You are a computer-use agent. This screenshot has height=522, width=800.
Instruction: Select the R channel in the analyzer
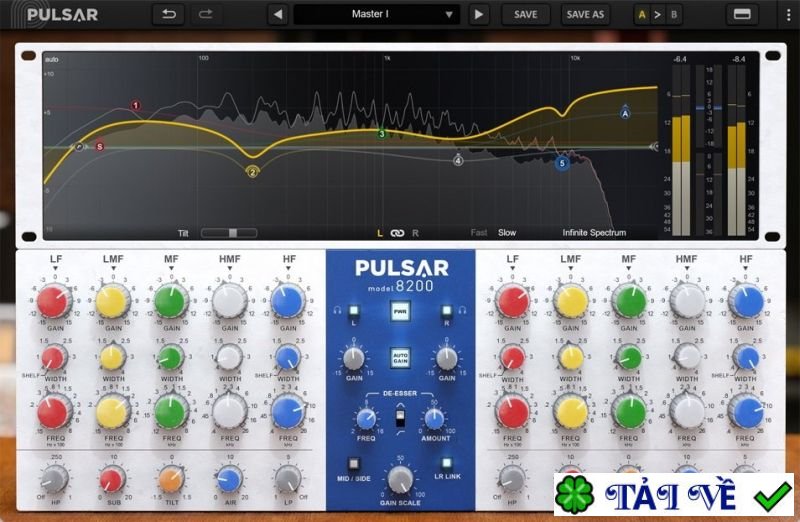pyautogui.click(x=415, y=233)
